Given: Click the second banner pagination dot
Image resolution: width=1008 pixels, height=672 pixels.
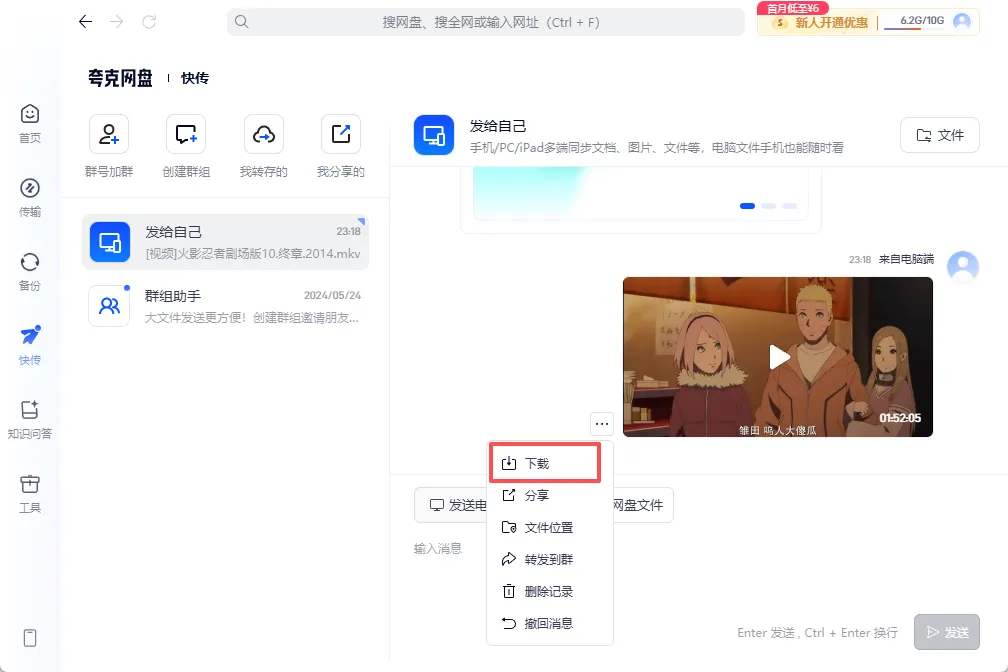Looking at the screenshot, I should (x=768, y=206).
